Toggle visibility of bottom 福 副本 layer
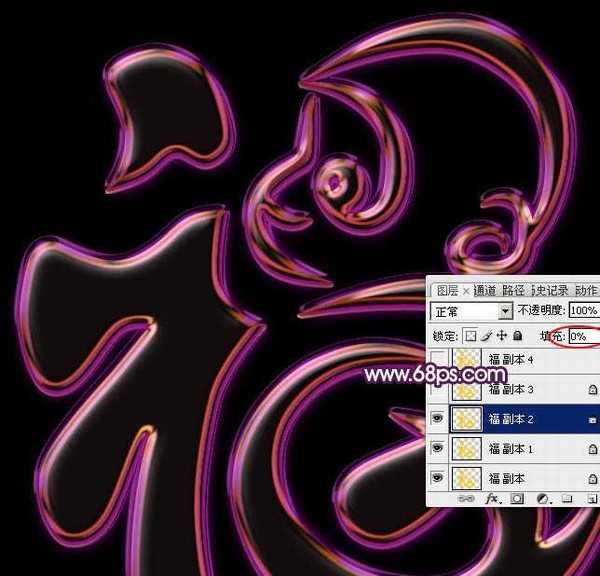 [438, 479]
